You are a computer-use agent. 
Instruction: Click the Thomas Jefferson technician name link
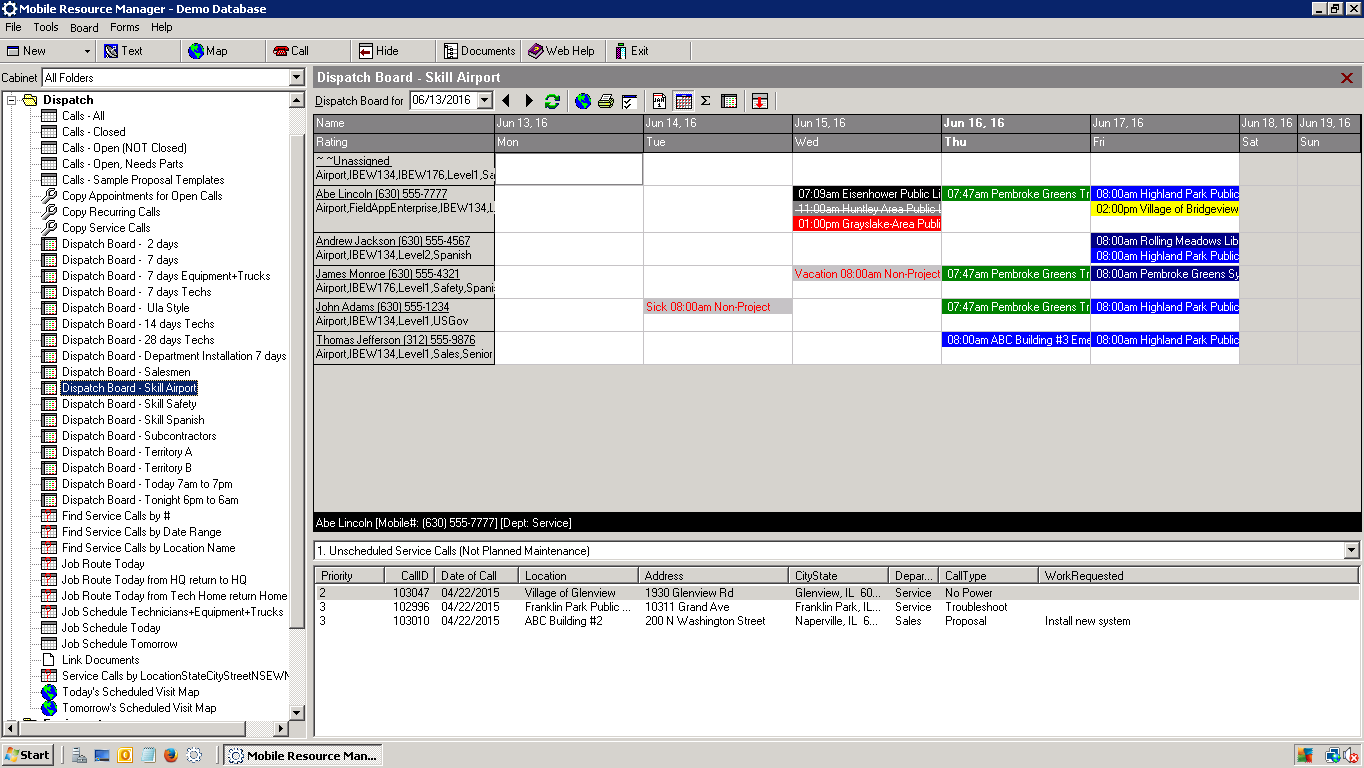click(395, 340)
